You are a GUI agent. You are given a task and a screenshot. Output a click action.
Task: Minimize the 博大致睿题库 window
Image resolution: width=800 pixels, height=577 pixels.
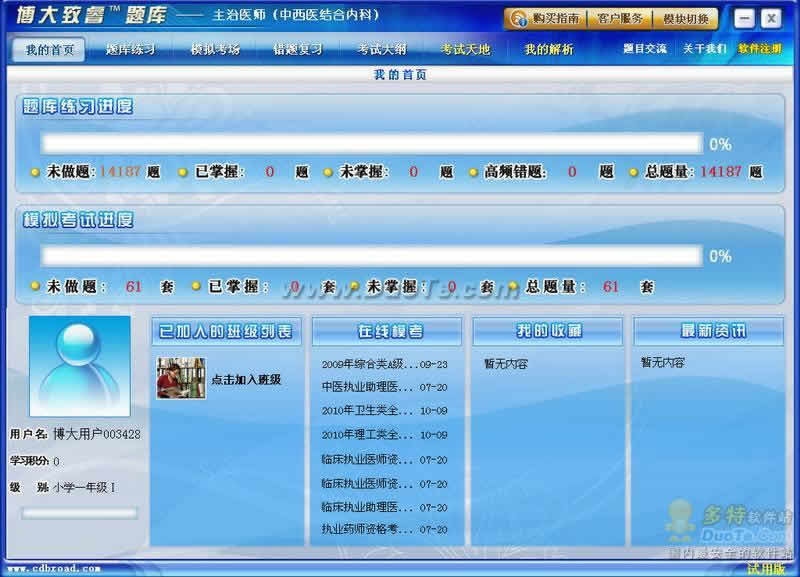click(744, 19)
